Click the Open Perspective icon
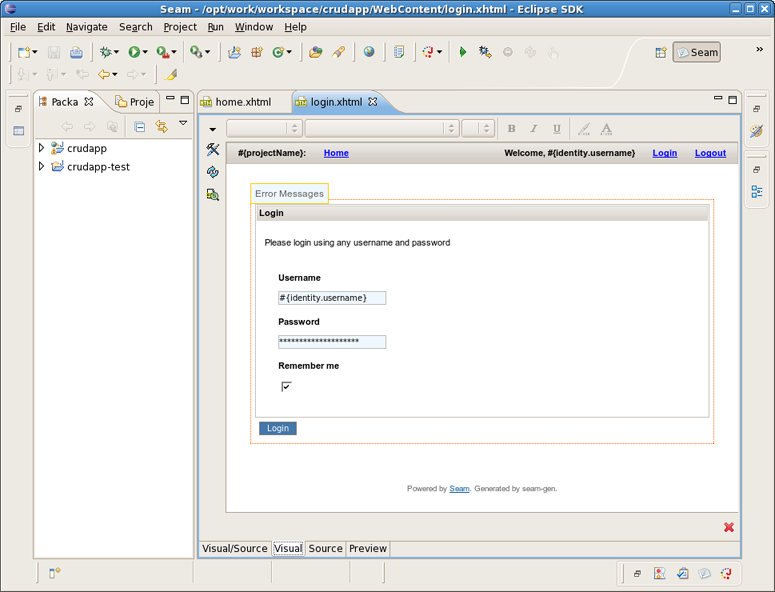The image size is (775, 592). [661, 52]
